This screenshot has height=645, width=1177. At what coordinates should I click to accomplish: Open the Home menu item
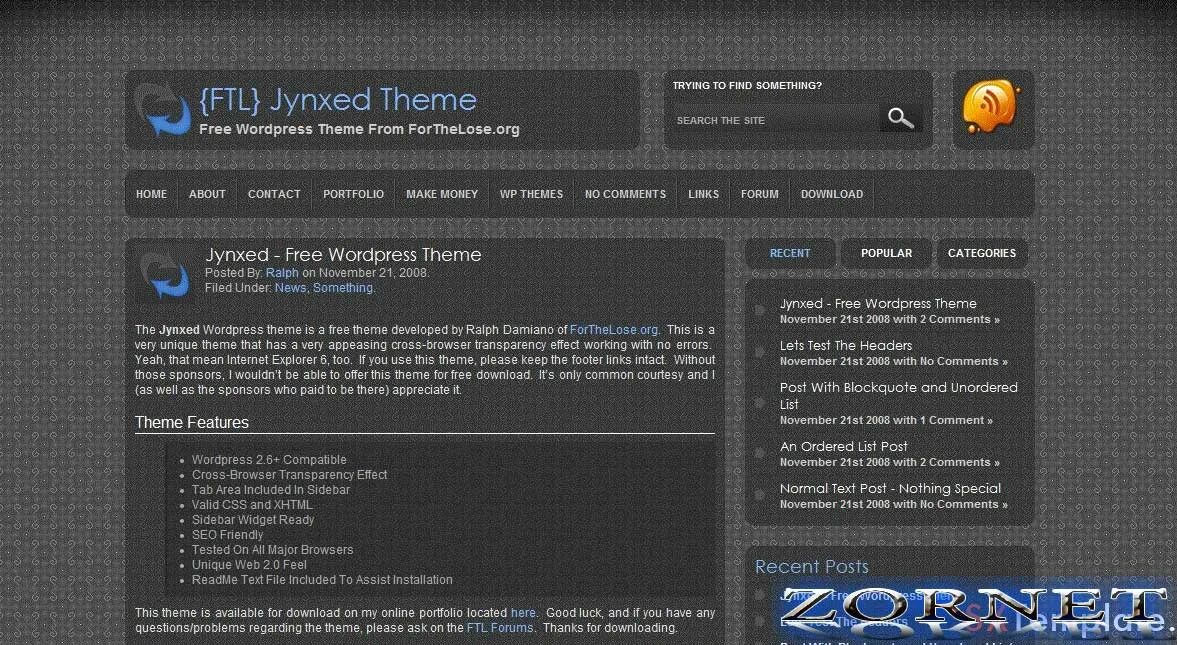tap(152, 194)
